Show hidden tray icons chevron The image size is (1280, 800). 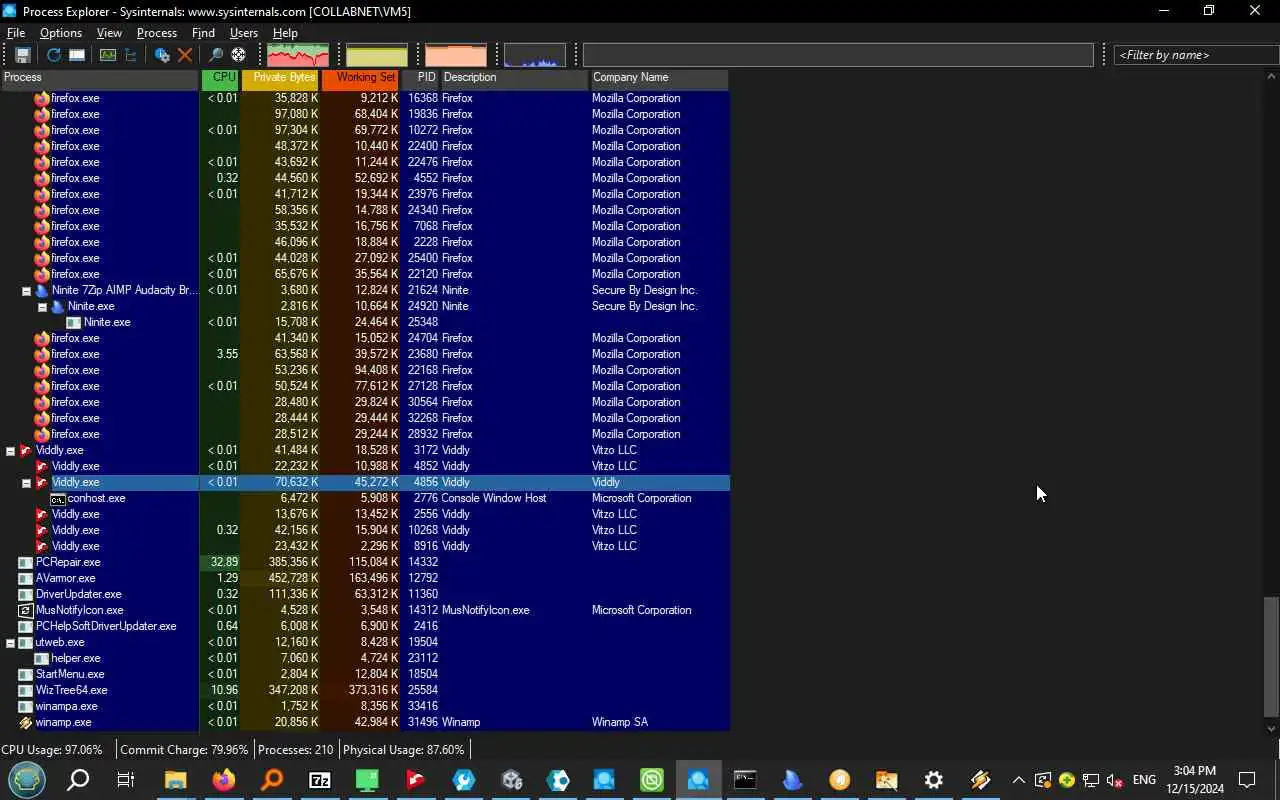tap(1018, 780)
